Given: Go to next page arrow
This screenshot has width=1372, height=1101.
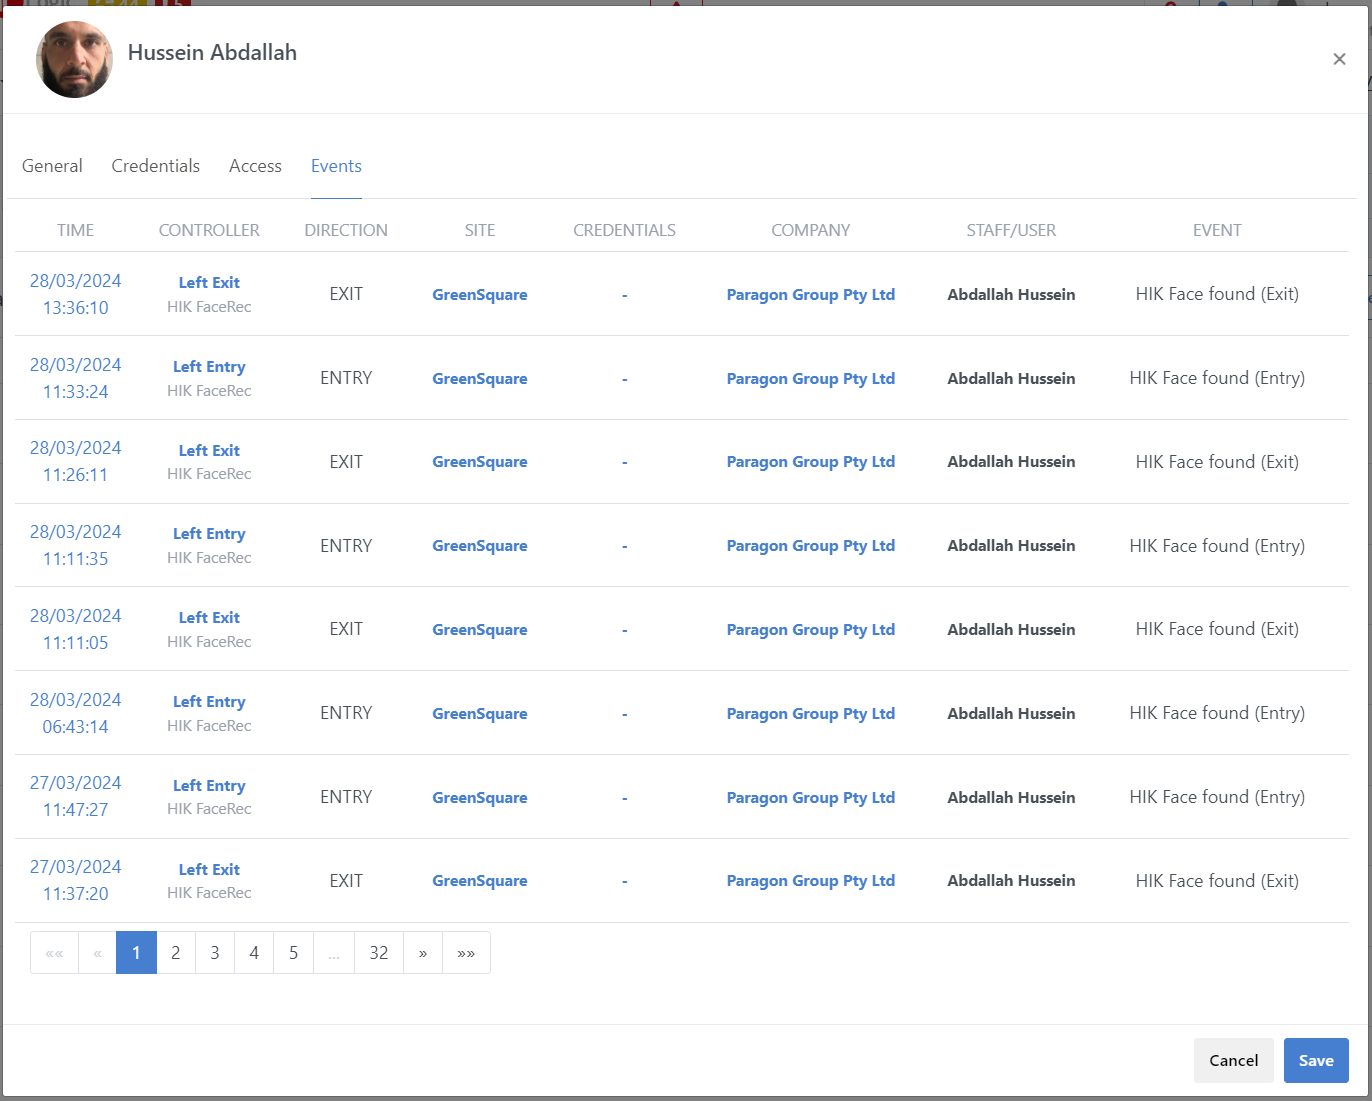Looking at the screenshot, I should click(x=423, y=953).
